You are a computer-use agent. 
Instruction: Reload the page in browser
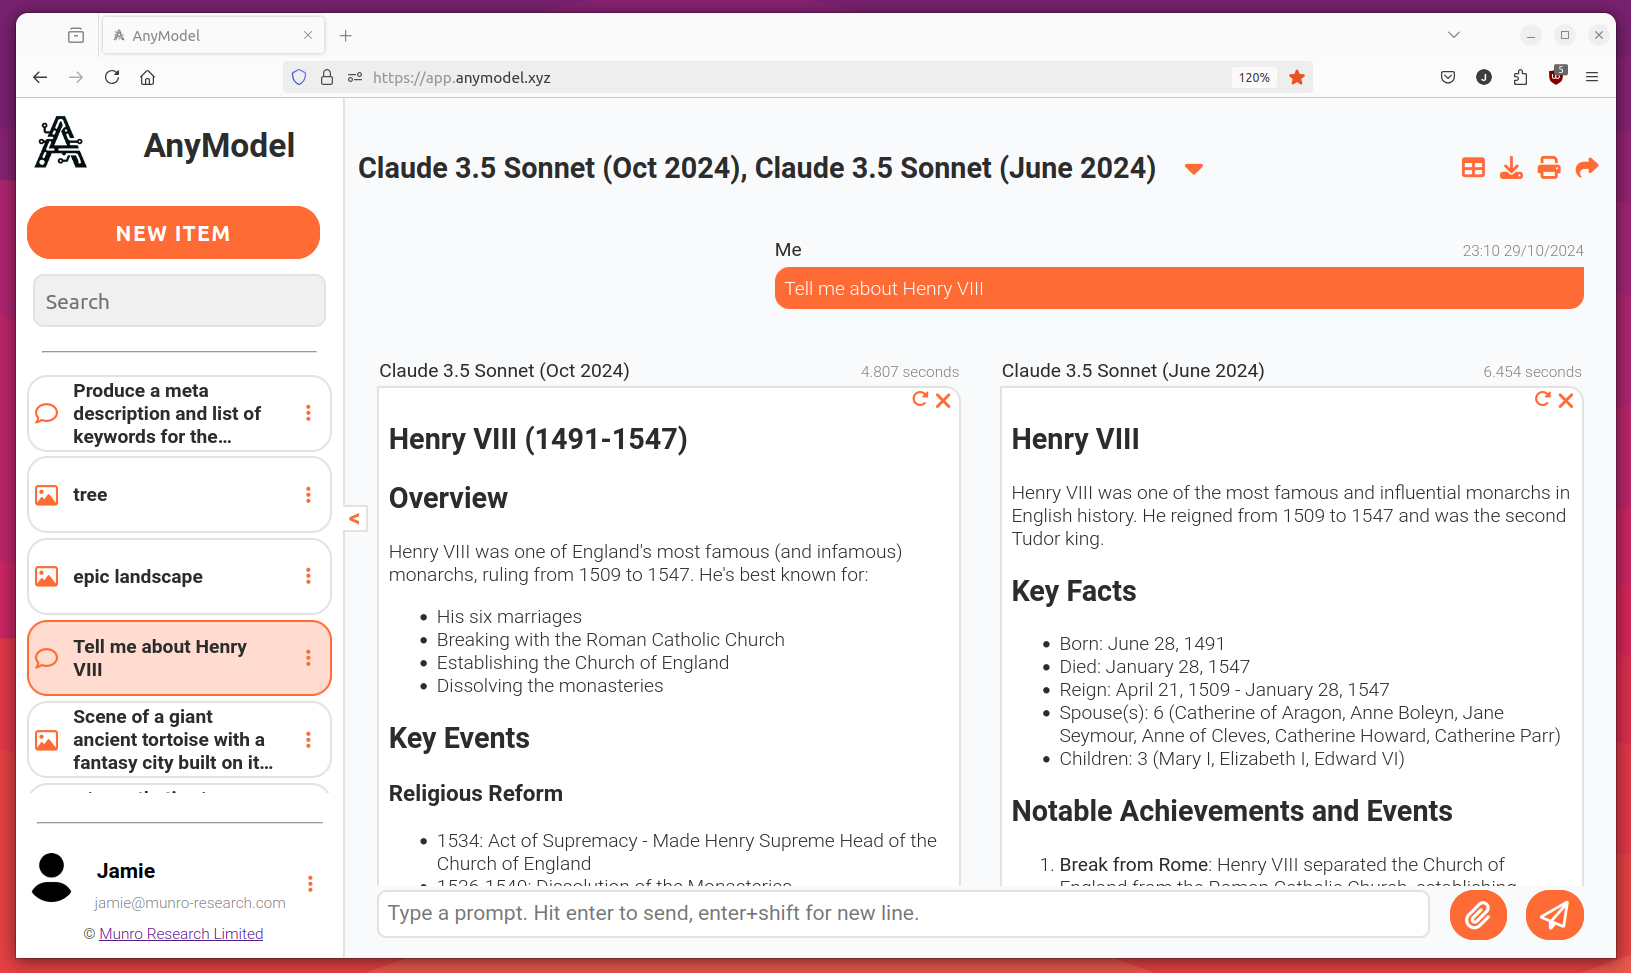[112, 77]
